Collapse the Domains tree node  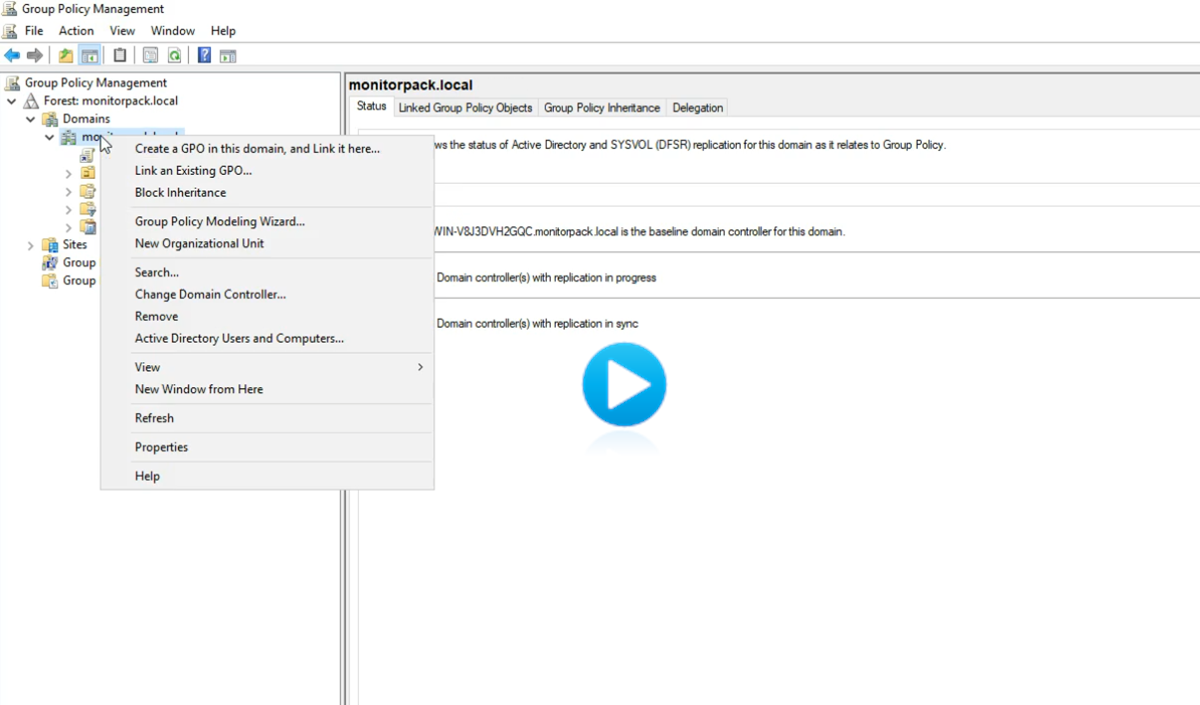click(x=30, y=119)
